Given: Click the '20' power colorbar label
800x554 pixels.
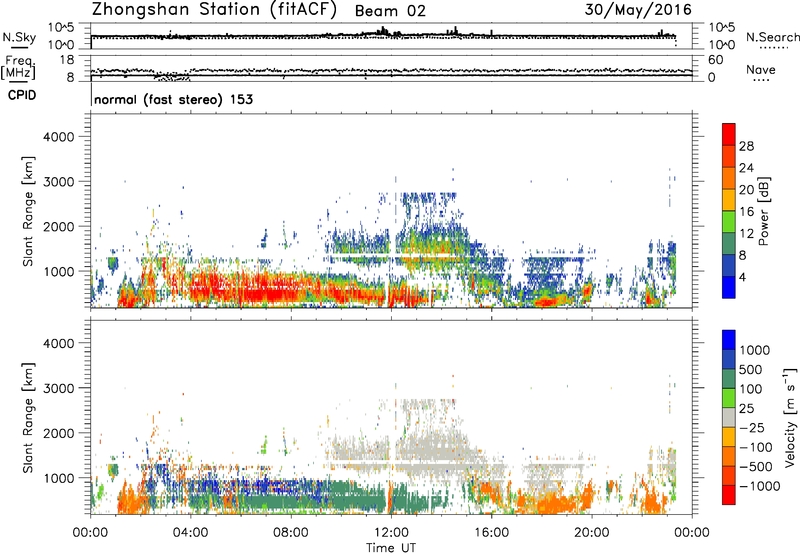Looking at the screenshot, I should coord(746,190).
